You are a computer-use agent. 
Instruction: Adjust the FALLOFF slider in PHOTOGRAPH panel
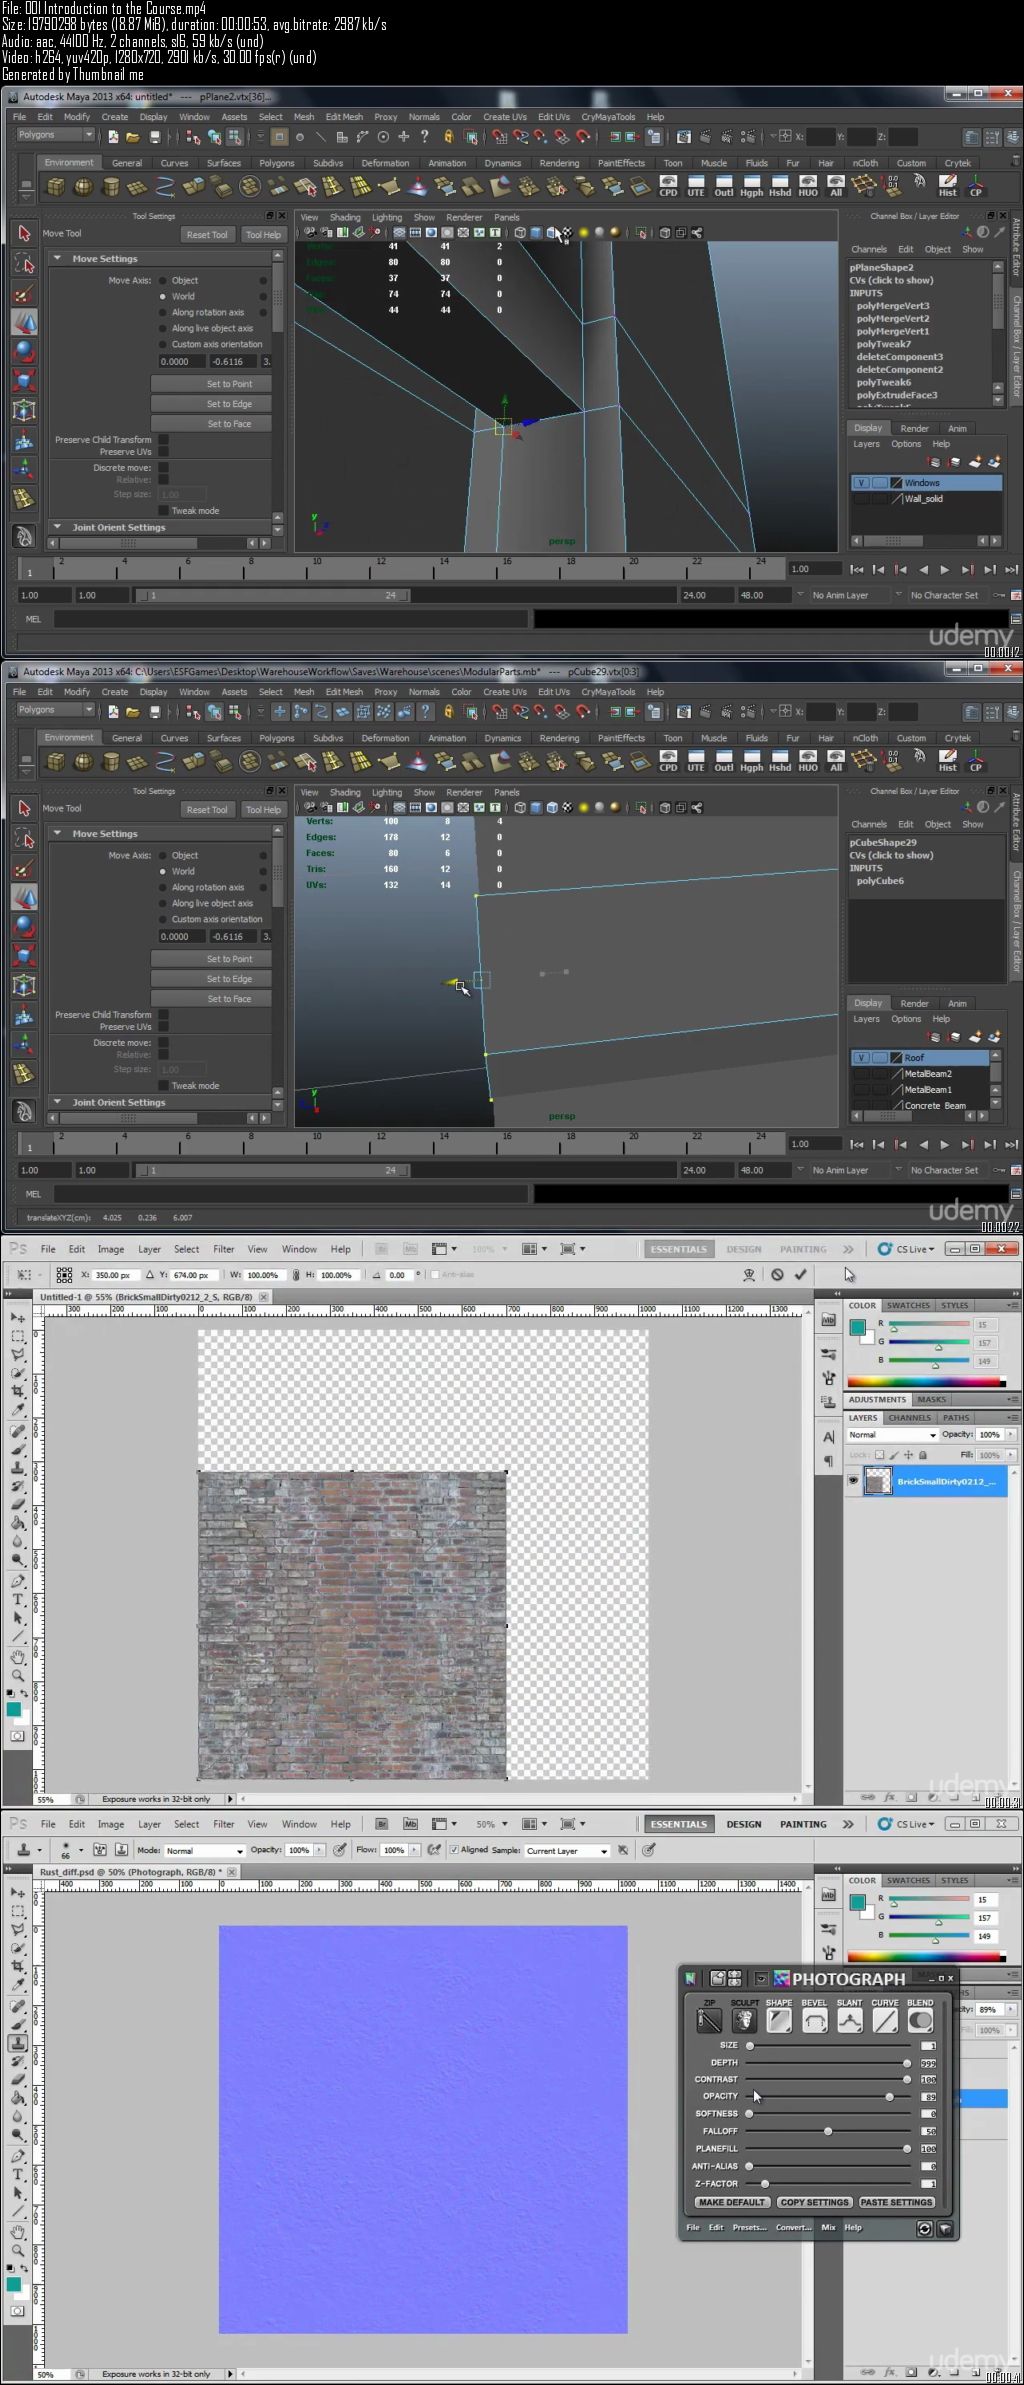click(828, 2131)
